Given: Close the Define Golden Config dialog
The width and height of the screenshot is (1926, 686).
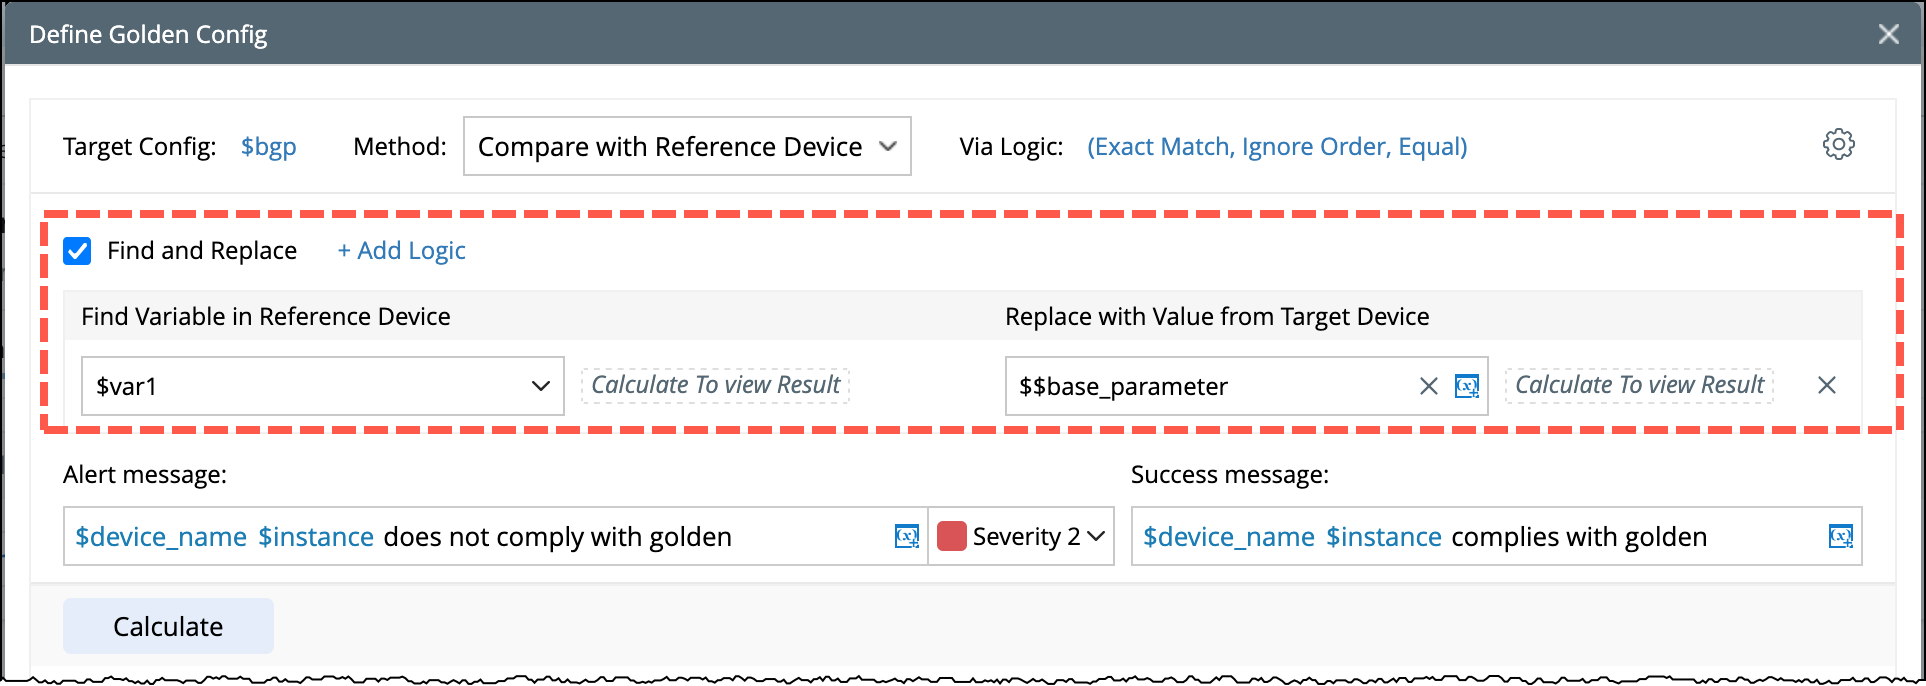Looking at the screenshot, I should (1888, 34).
